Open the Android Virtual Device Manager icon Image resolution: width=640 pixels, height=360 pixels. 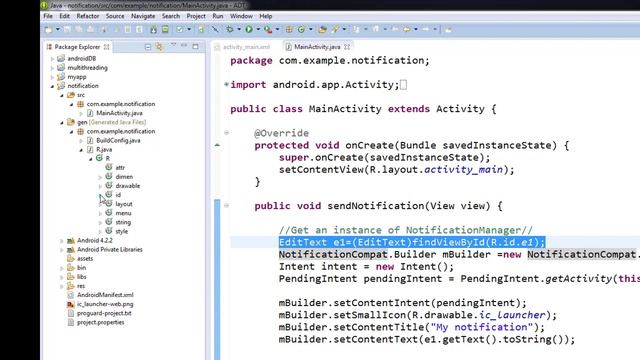click(x=165, y=29)
